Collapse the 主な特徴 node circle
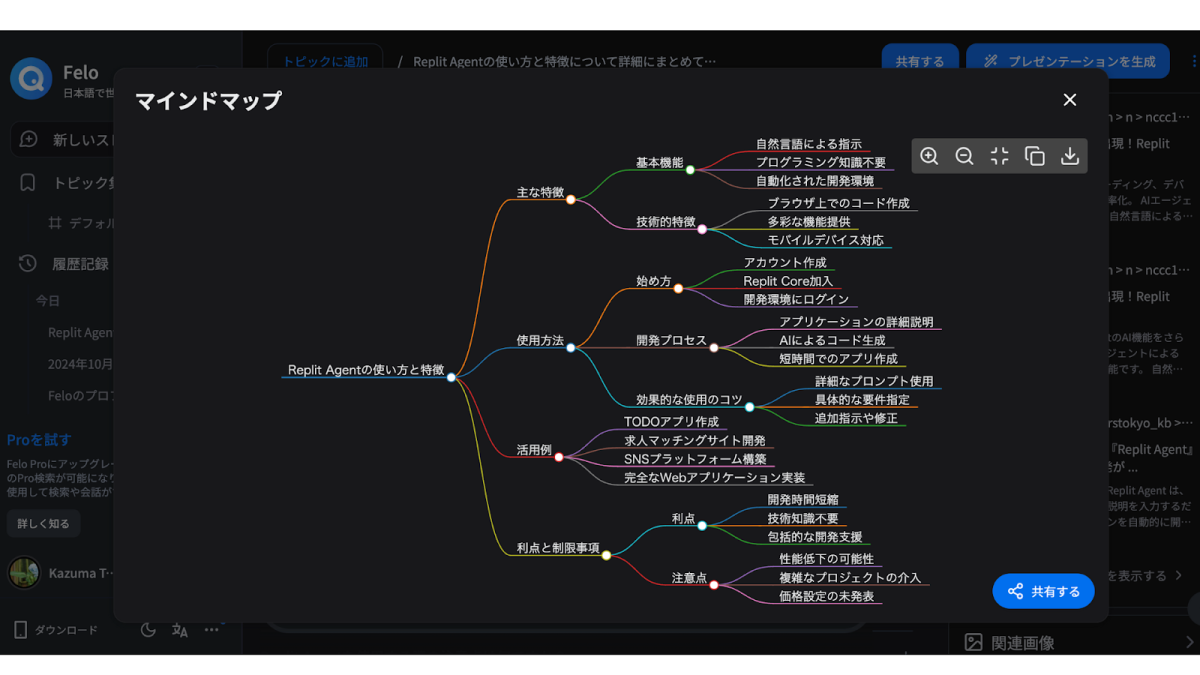This screenshot has height=675, width=1200. pos(571,200)
